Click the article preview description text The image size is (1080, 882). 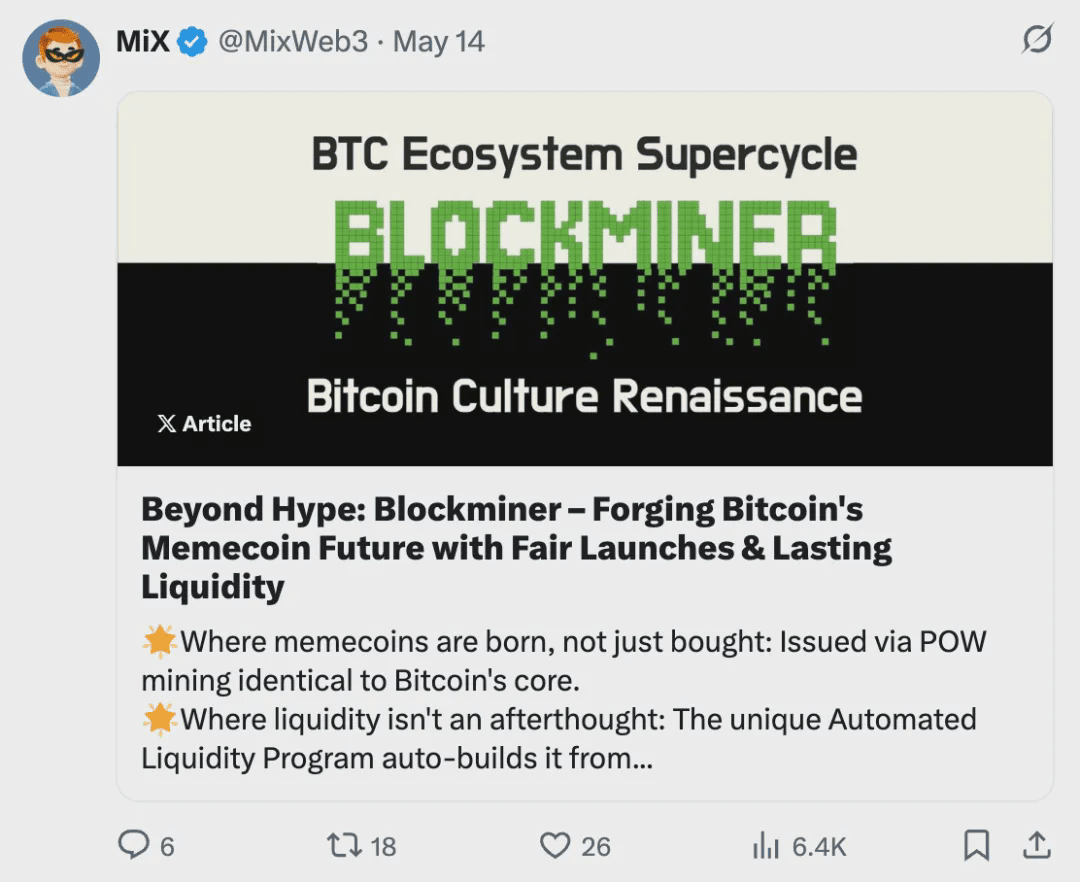click(560, 700)
